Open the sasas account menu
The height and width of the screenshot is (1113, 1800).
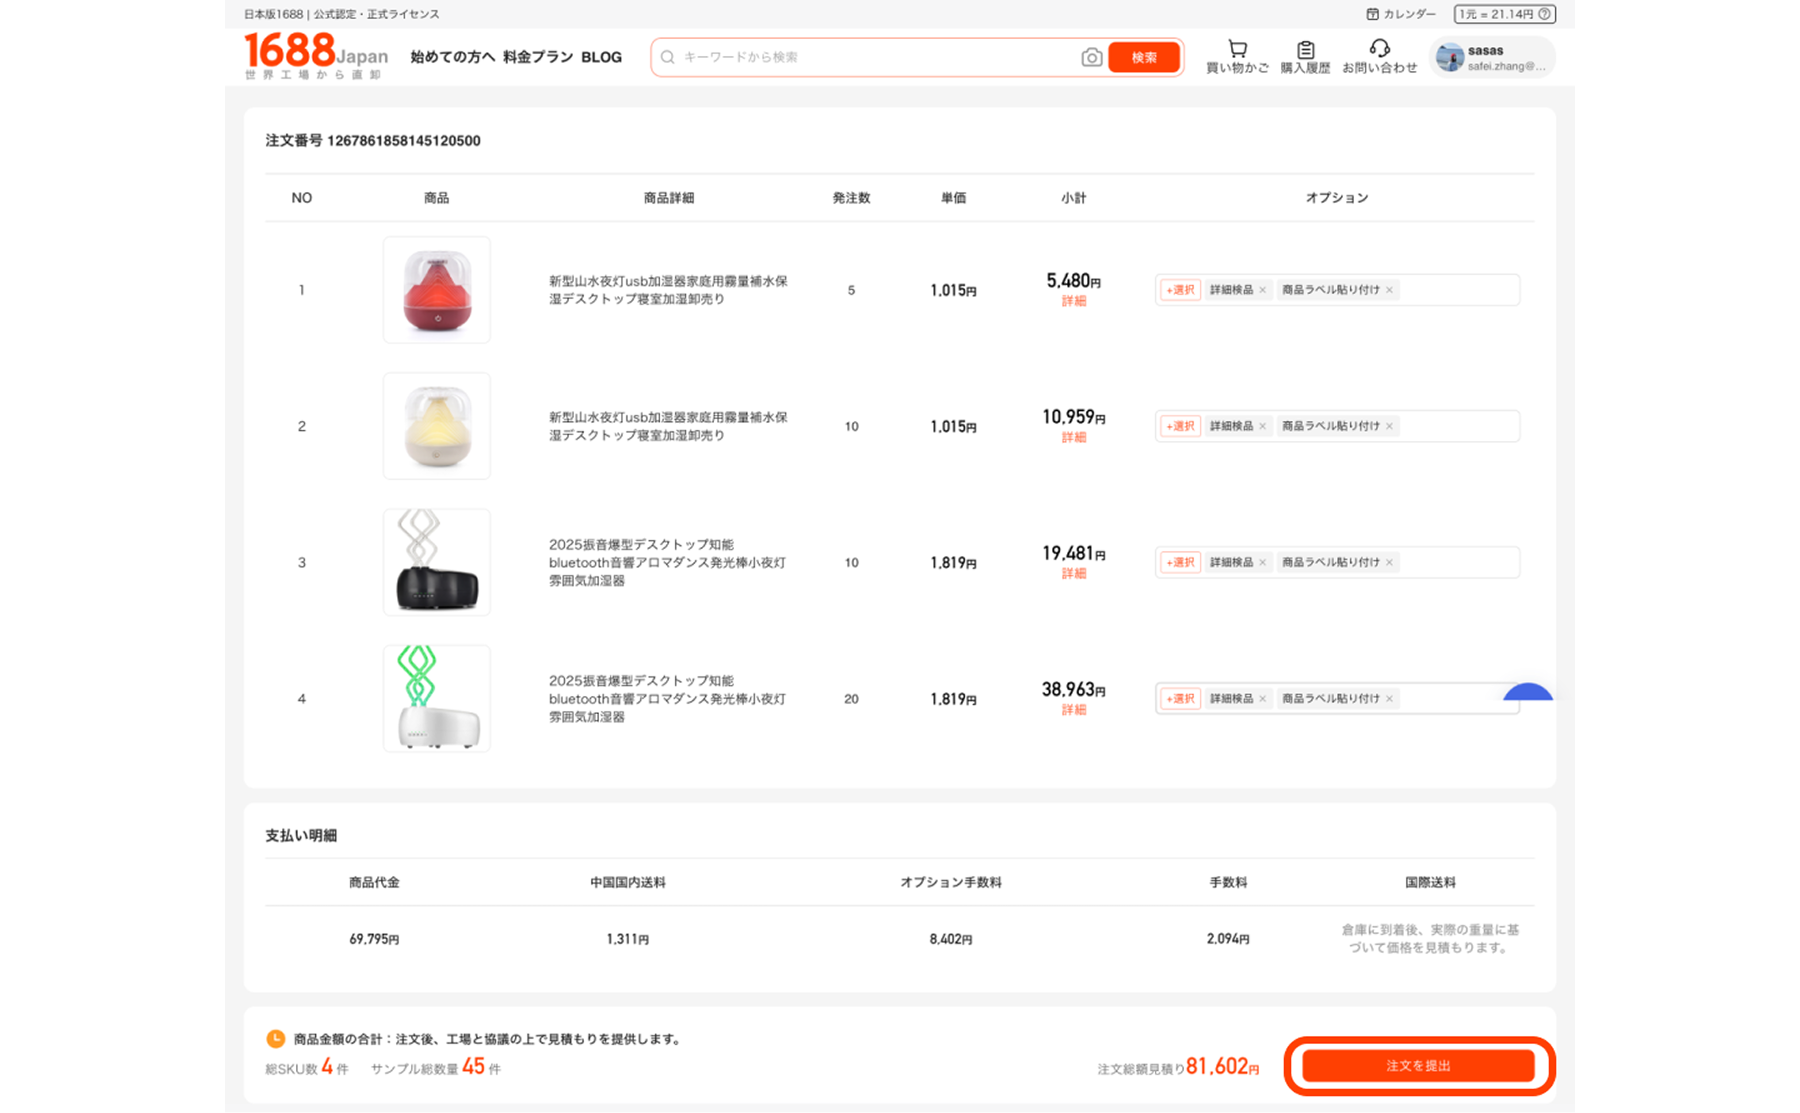click(1492, 58)
